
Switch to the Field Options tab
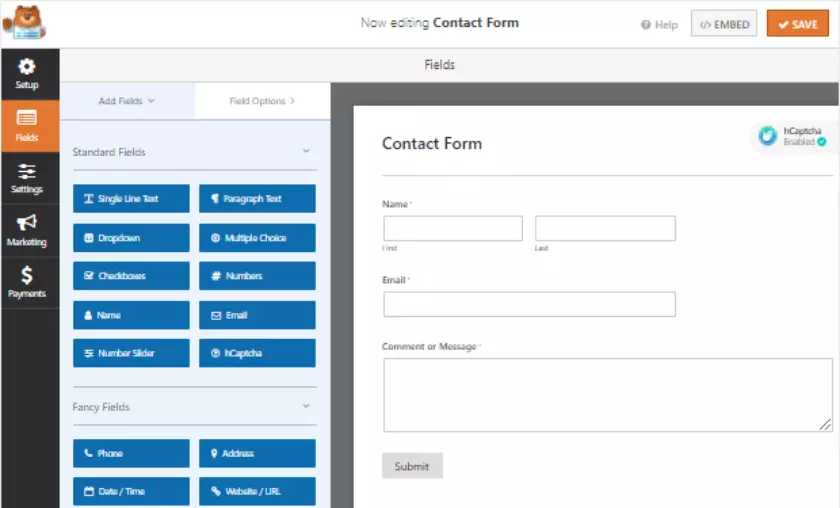[262, 101]
